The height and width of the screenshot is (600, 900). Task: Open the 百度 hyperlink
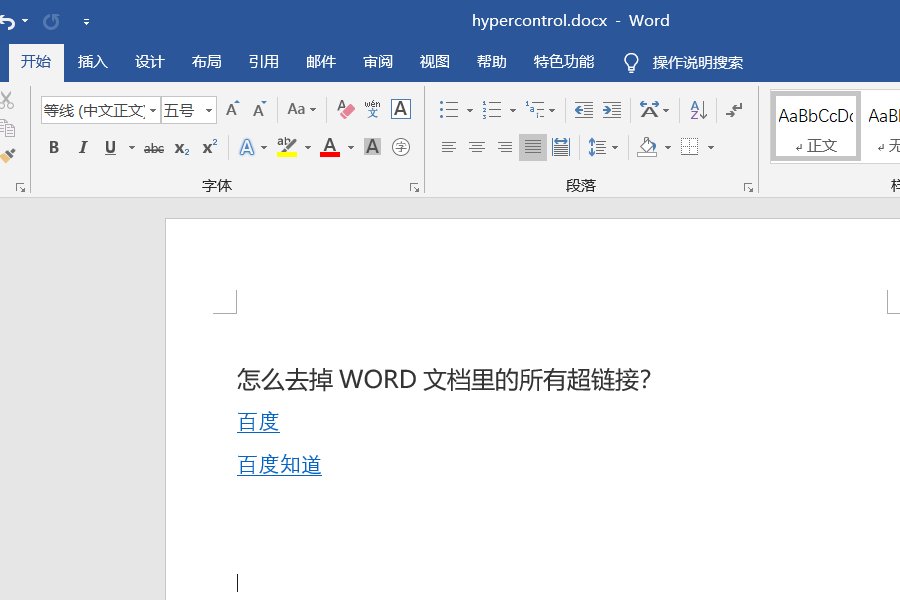[258, 421]
